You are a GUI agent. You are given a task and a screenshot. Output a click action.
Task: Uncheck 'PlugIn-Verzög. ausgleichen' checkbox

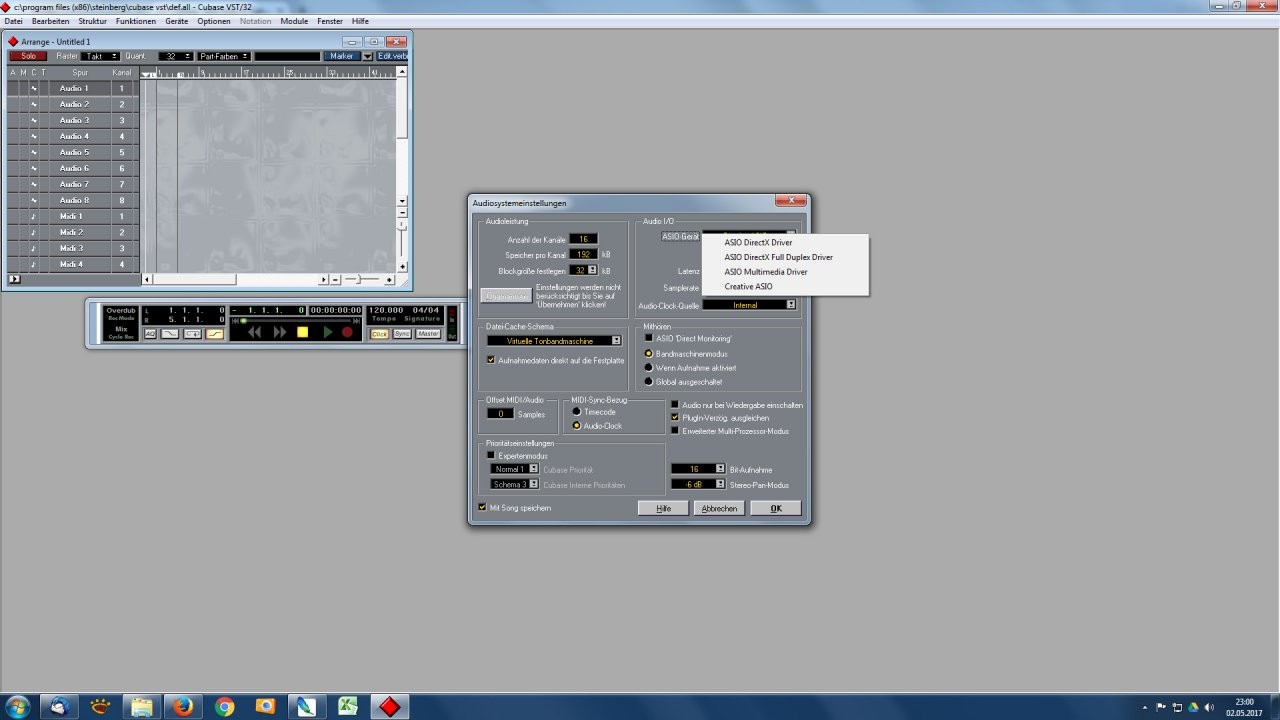point(674,417)
